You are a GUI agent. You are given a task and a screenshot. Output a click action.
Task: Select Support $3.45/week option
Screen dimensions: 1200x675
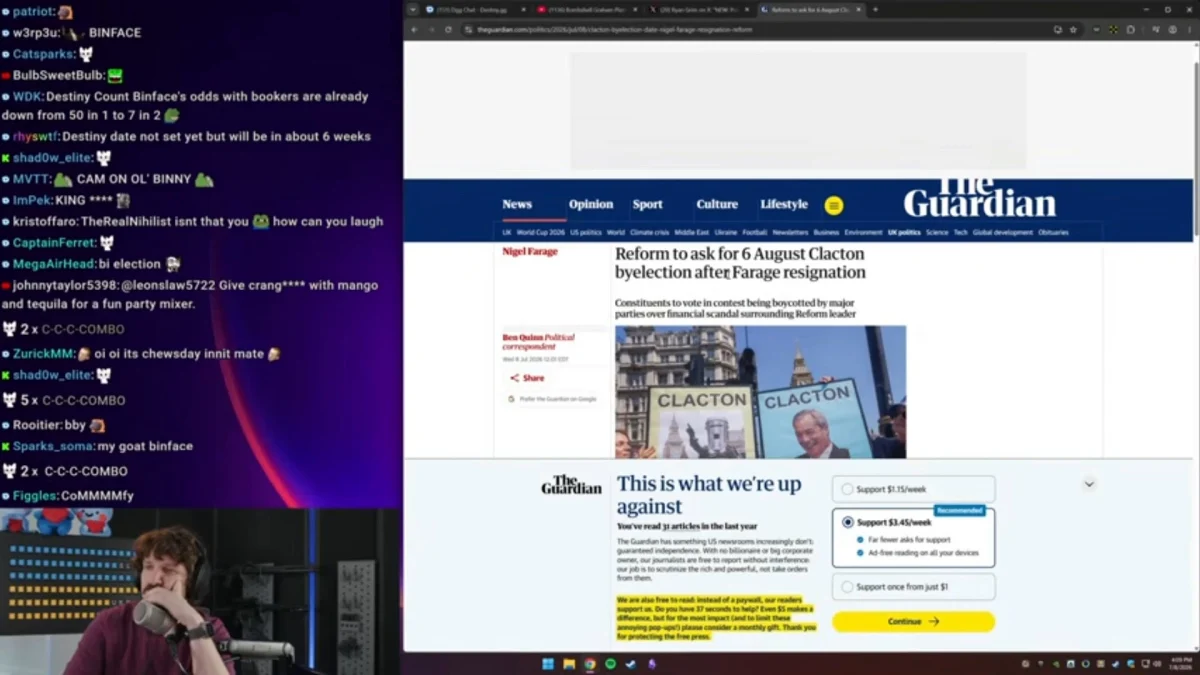point(913,537)
